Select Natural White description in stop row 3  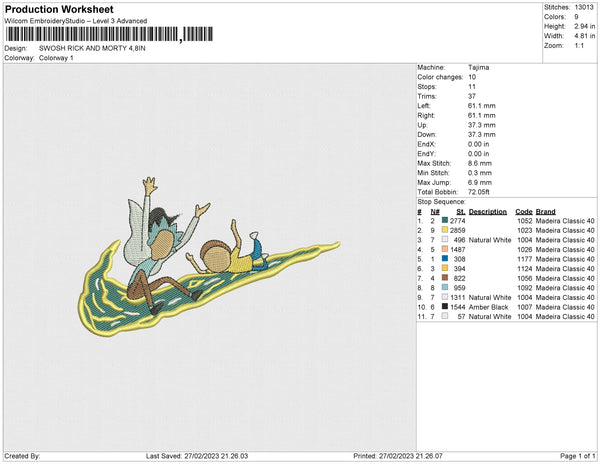click(490, 240)
